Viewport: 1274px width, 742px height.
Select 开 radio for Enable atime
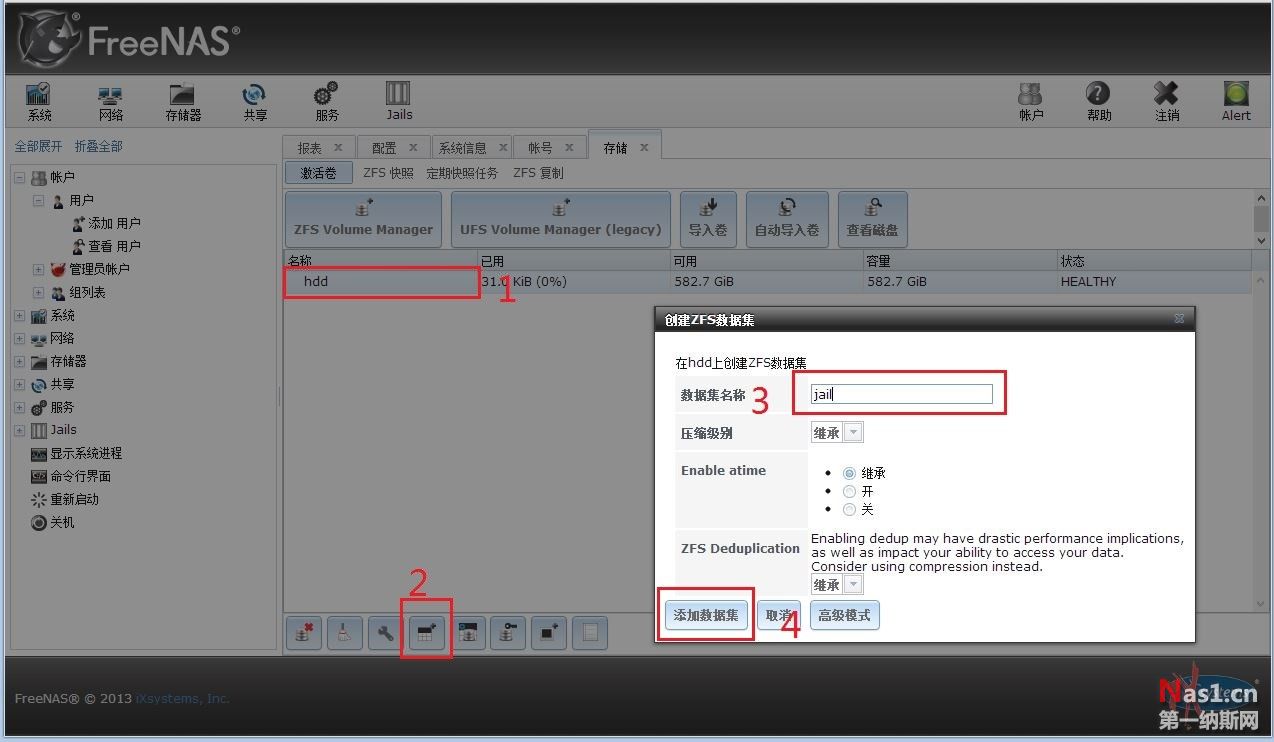pyautogui.click(x=850, y=491)
